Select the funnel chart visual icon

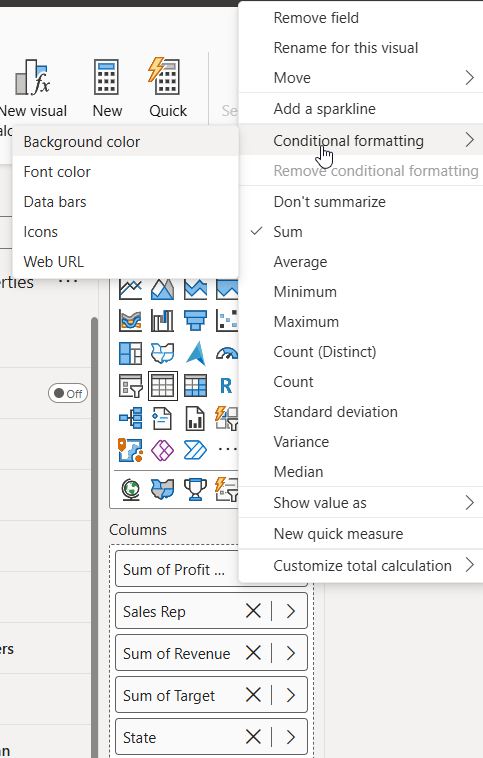[x=195, y=321]
